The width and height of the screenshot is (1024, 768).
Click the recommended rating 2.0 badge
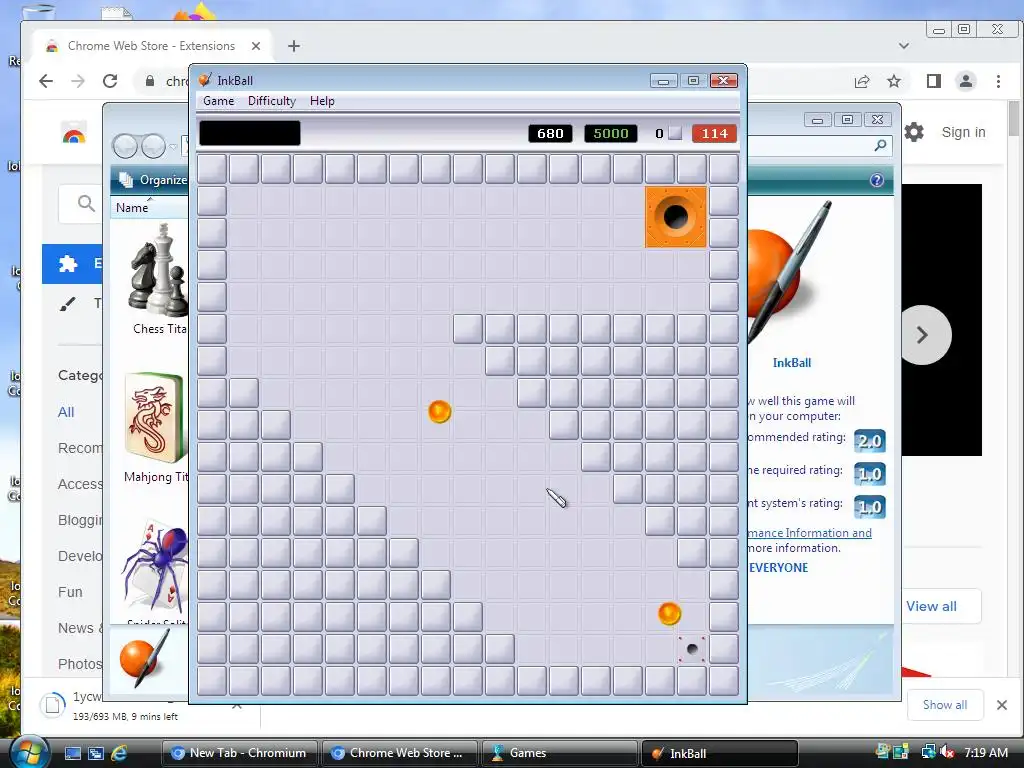(869, 441)
